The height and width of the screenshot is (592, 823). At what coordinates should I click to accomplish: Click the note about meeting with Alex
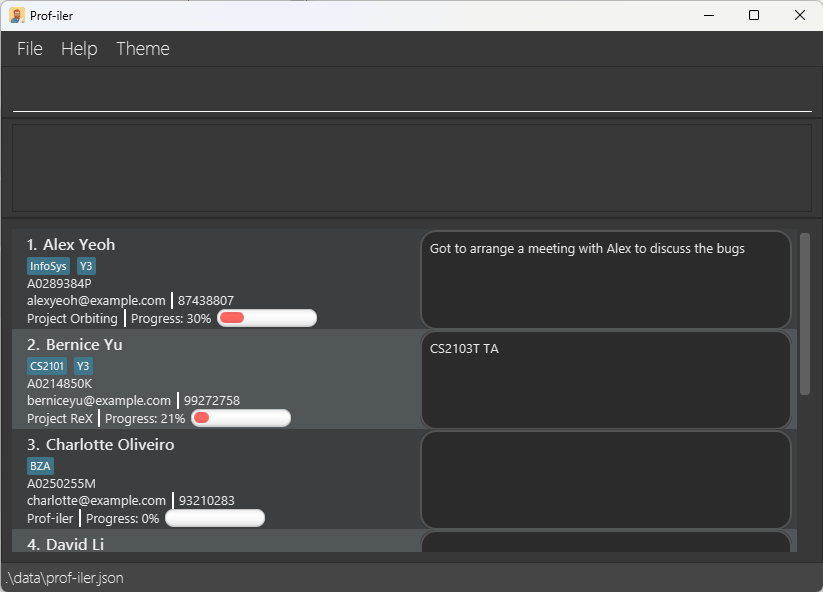587,249
